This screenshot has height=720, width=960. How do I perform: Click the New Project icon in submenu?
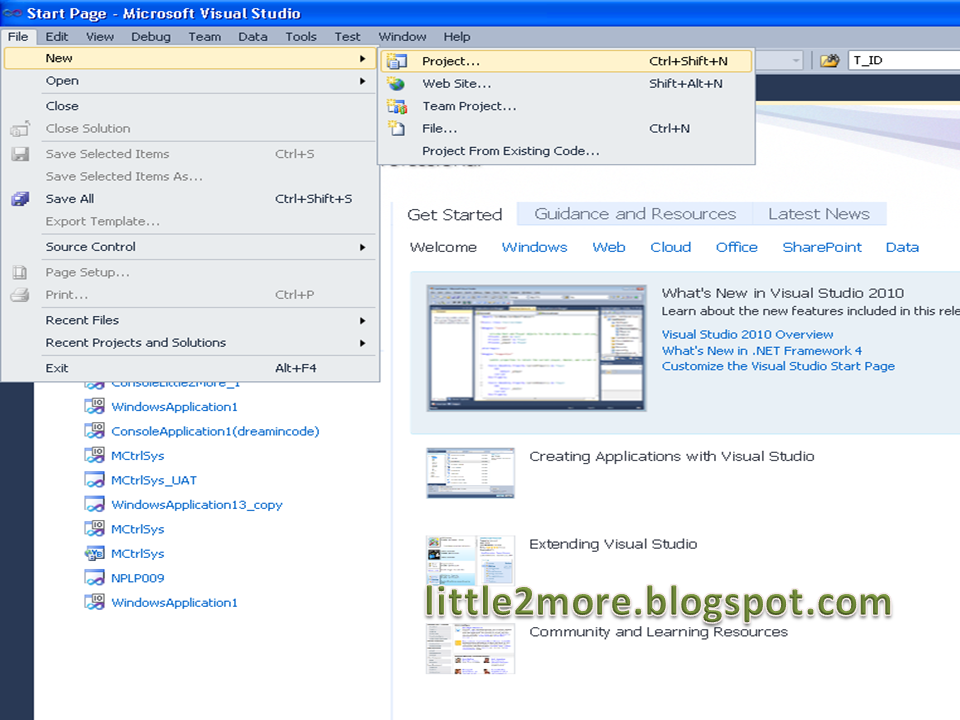click(x=397, y=61)
